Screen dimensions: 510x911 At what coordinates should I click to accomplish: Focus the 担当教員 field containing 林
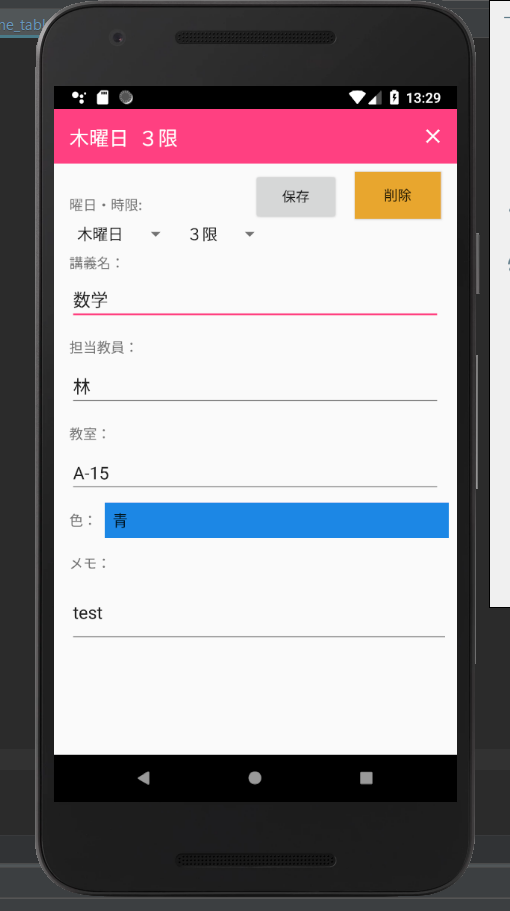coord(255,386)
